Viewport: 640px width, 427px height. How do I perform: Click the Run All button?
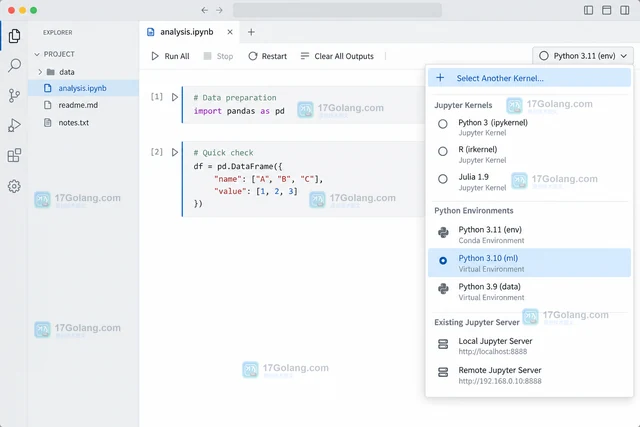coord(170,56)
